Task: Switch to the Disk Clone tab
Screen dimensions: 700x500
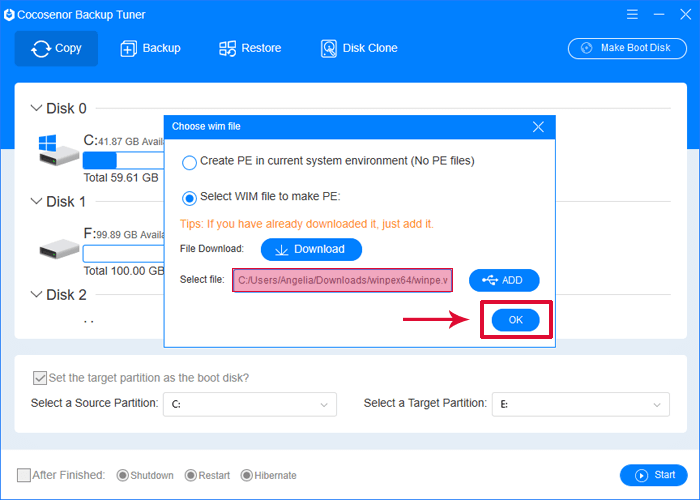Action: click(359, 48)
